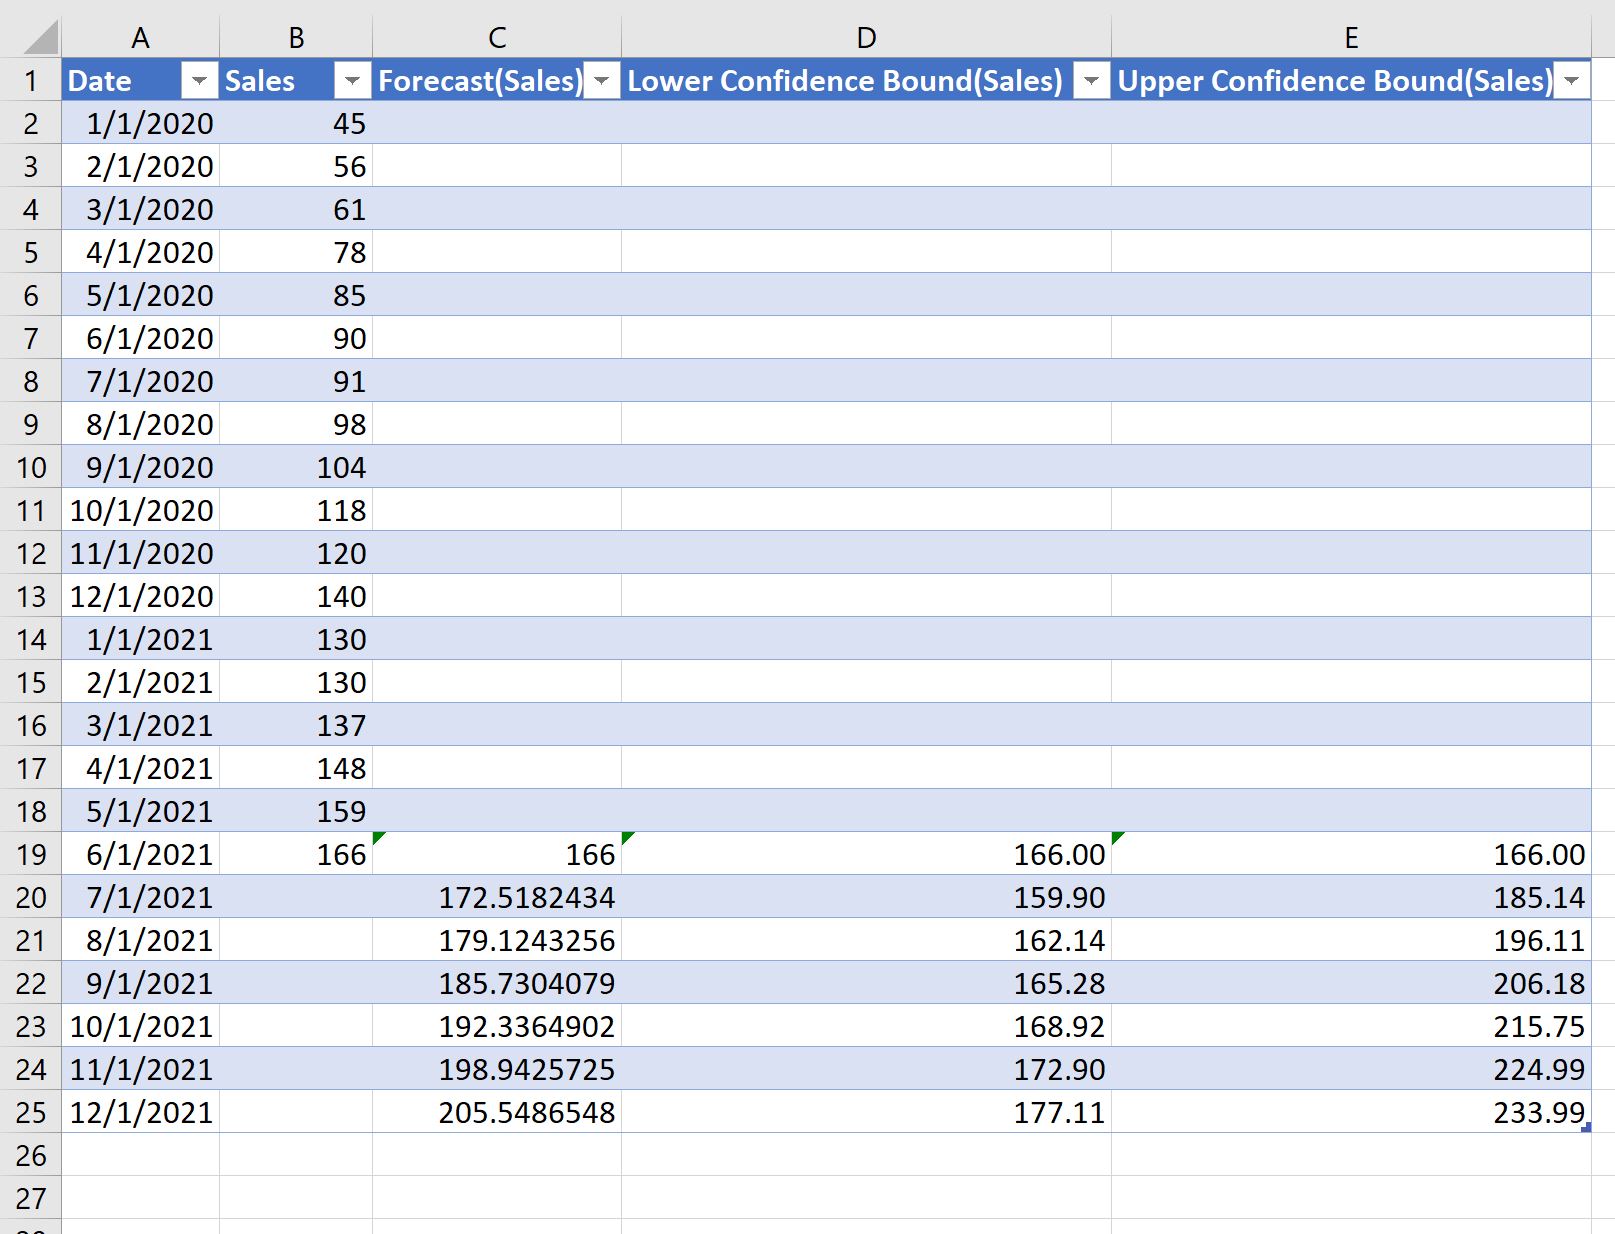Viewport: 1615px width, 1234px height.
Task: Select upper bound cell 224.99
Action: (1351, 1070)
